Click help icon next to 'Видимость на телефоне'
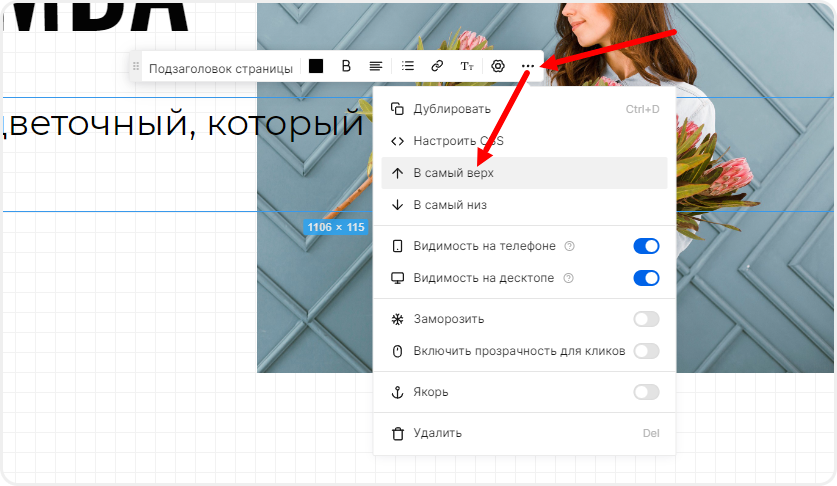 (x=570, y=246)
